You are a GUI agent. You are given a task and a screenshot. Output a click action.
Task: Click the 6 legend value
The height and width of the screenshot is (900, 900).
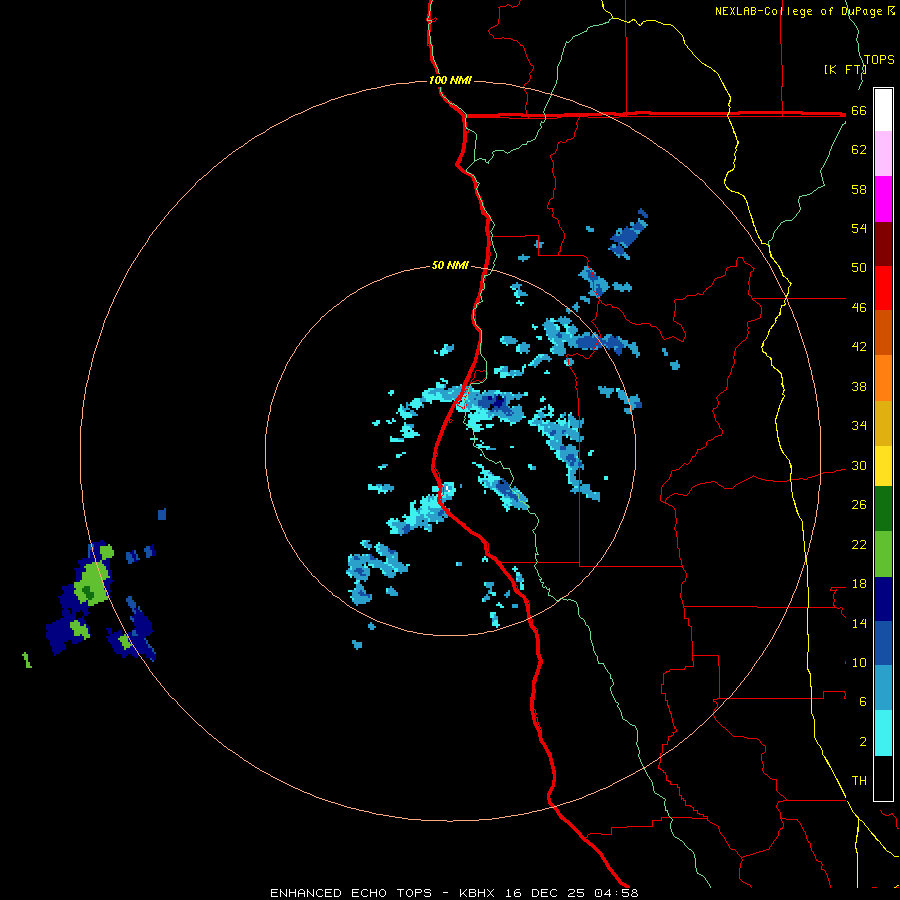tap(863, 702)
